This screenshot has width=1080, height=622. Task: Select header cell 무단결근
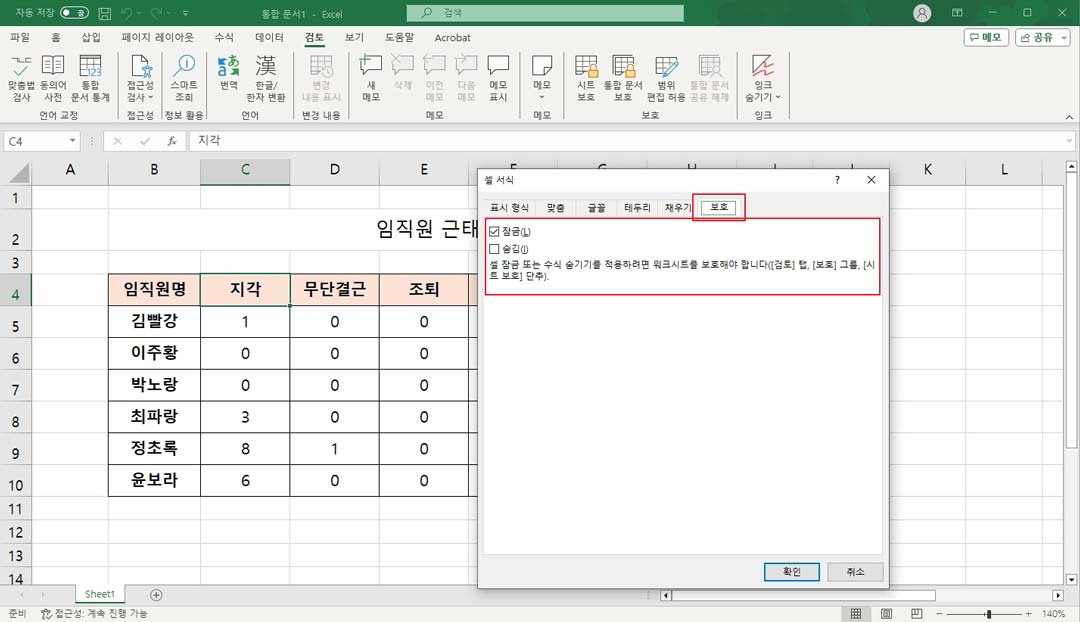point(334,289)
